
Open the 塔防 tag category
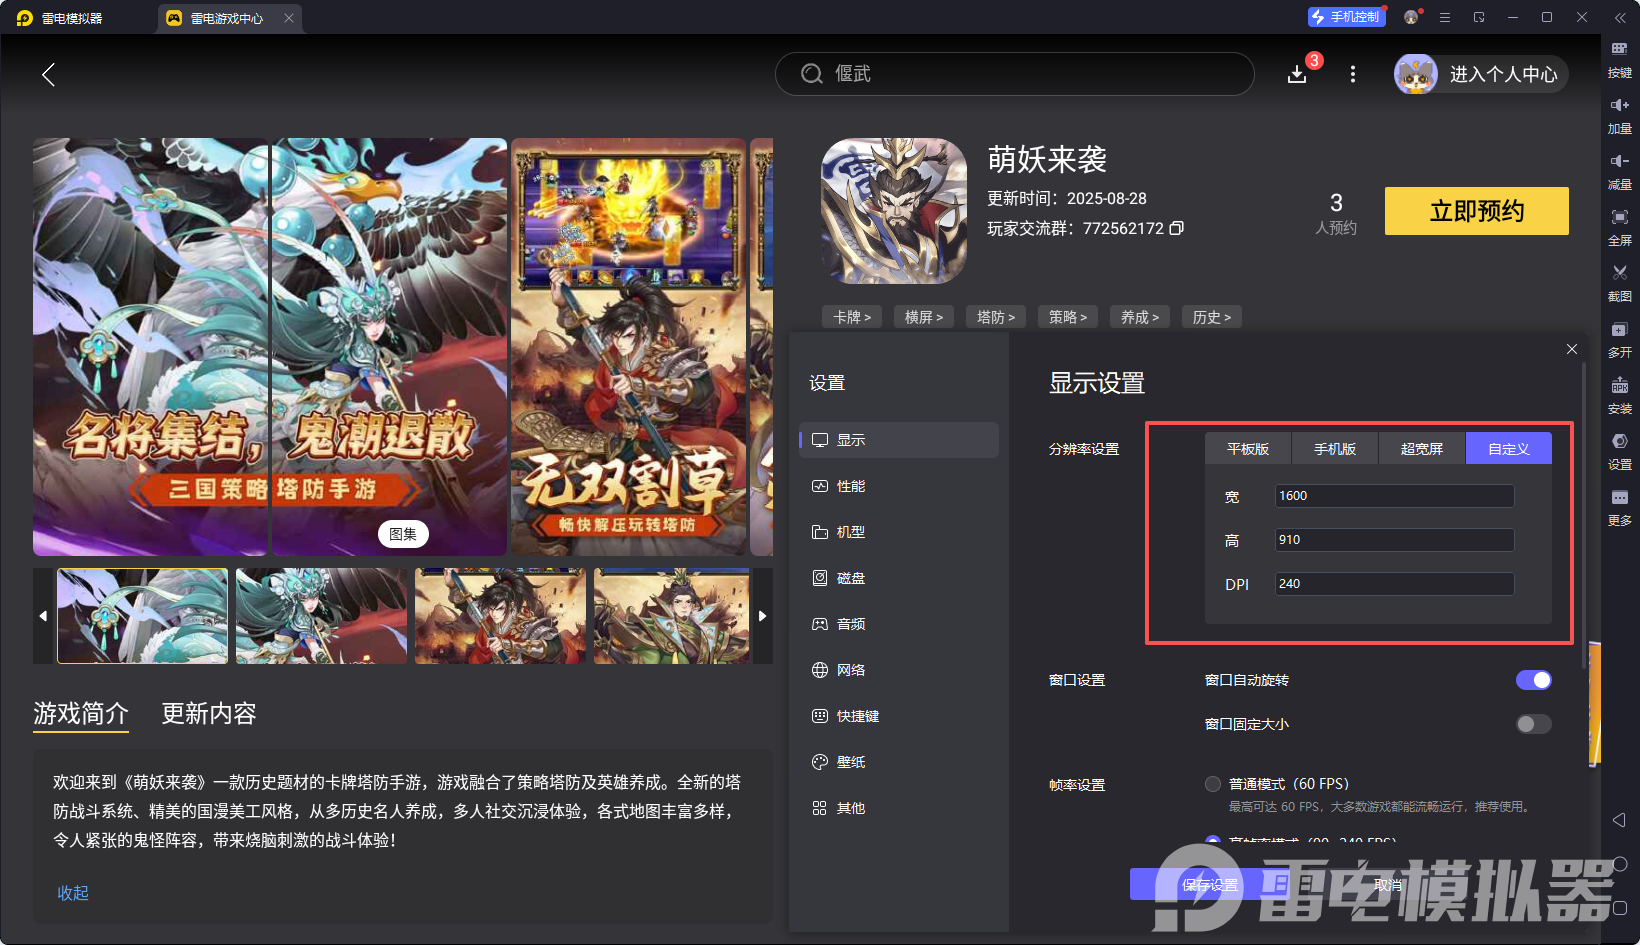pyautogui.click(x=996, y=317)
